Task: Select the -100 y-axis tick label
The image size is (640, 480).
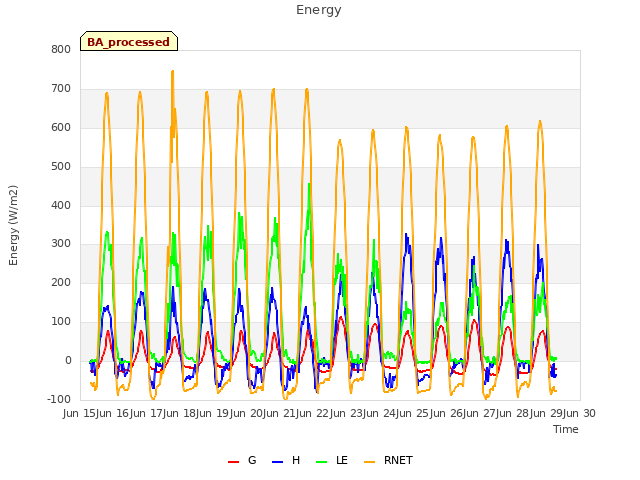Action: tap(59, 399)
